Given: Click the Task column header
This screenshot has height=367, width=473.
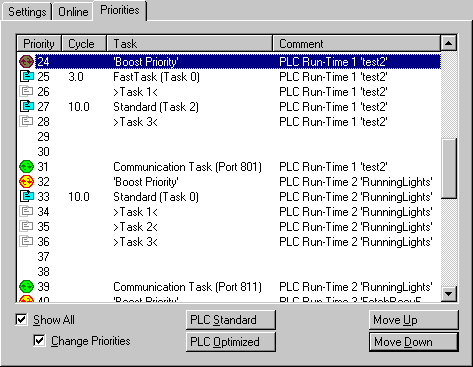Looking at the screenshot, I should tap(189, 43).
